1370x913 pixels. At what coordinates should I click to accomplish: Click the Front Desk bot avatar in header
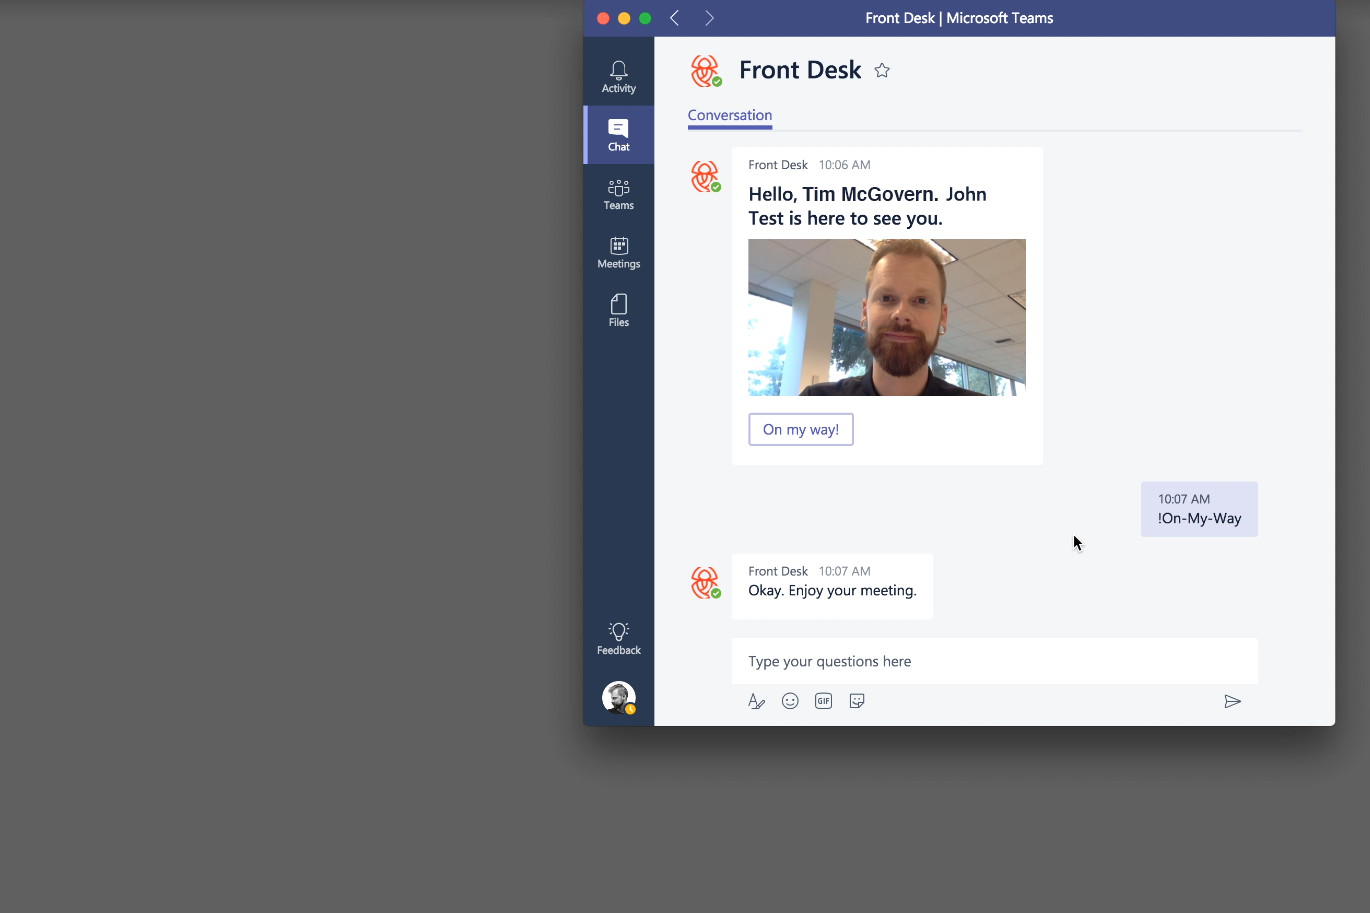[x=706, y=71]
